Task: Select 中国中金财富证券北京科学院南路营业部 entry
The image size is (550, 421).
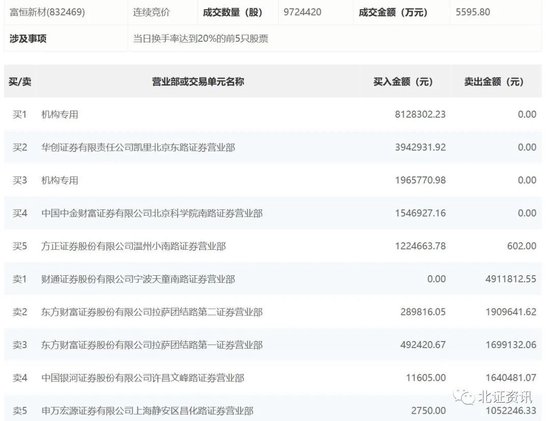Action: 152,213
